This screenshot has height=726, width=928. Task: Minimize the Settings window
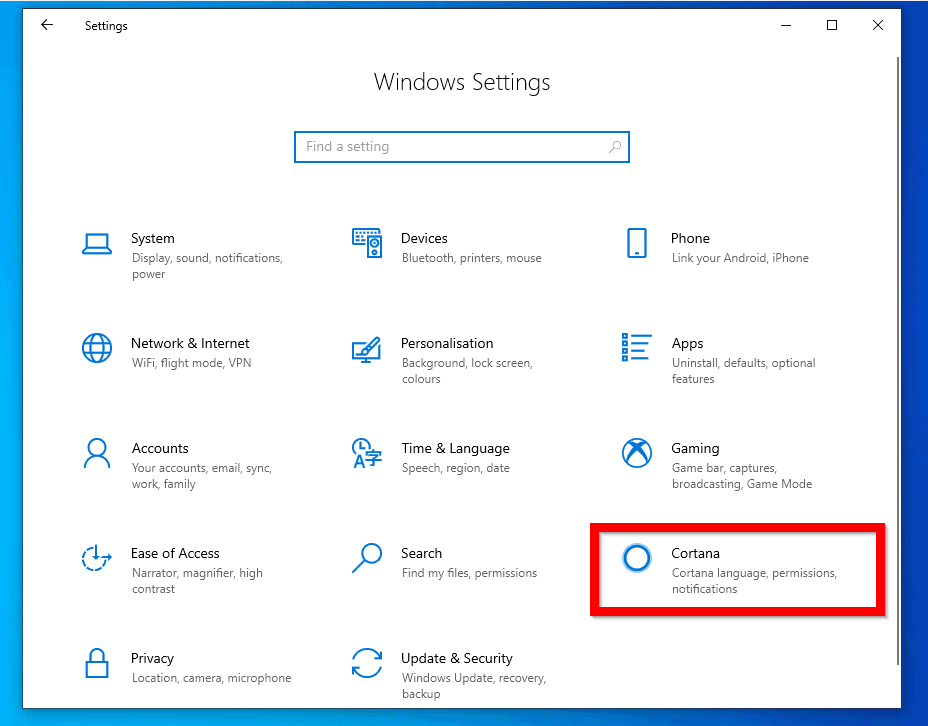(786, 25)
